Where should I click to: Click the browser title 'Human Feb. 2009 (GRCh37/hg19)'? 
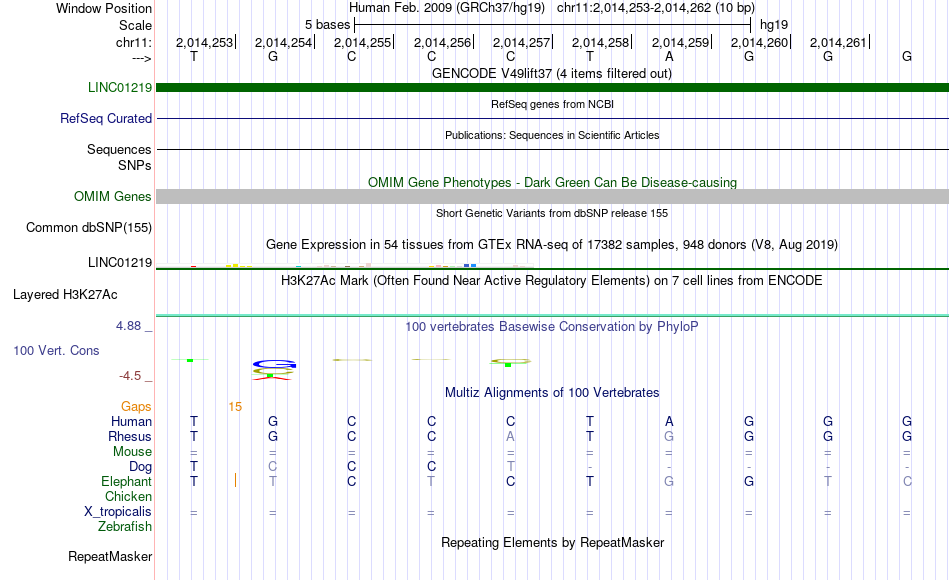447,8
